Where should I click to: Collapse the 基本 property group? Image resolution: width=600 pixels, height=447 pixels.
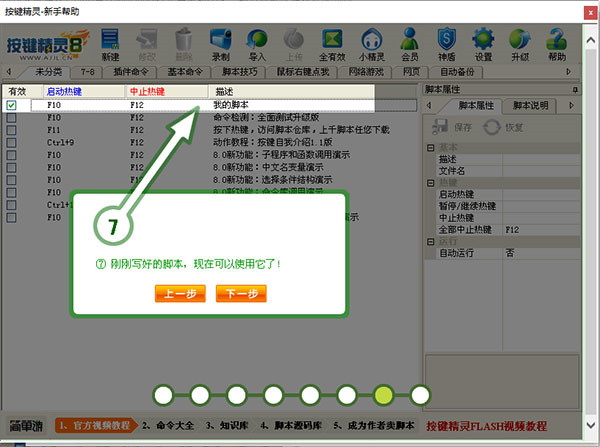tap(430, 148)
